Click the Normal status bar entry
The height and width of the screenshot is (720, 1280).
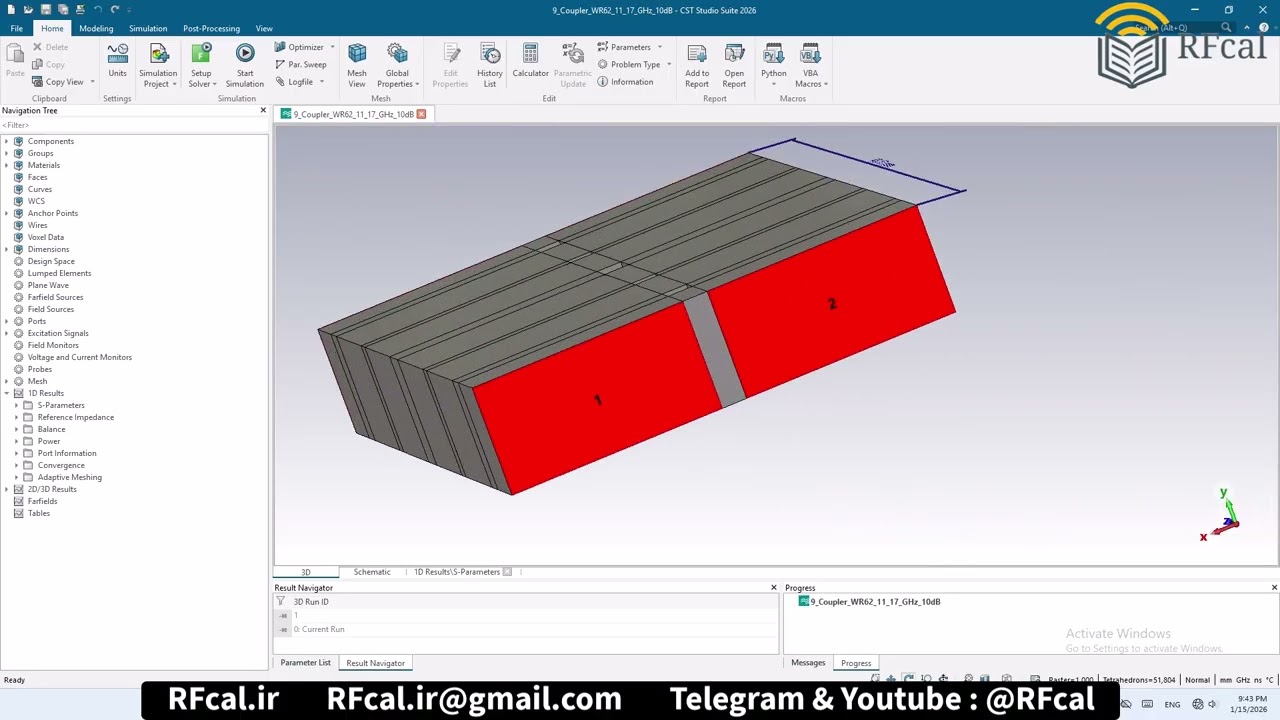click(x=1197, y=680)
